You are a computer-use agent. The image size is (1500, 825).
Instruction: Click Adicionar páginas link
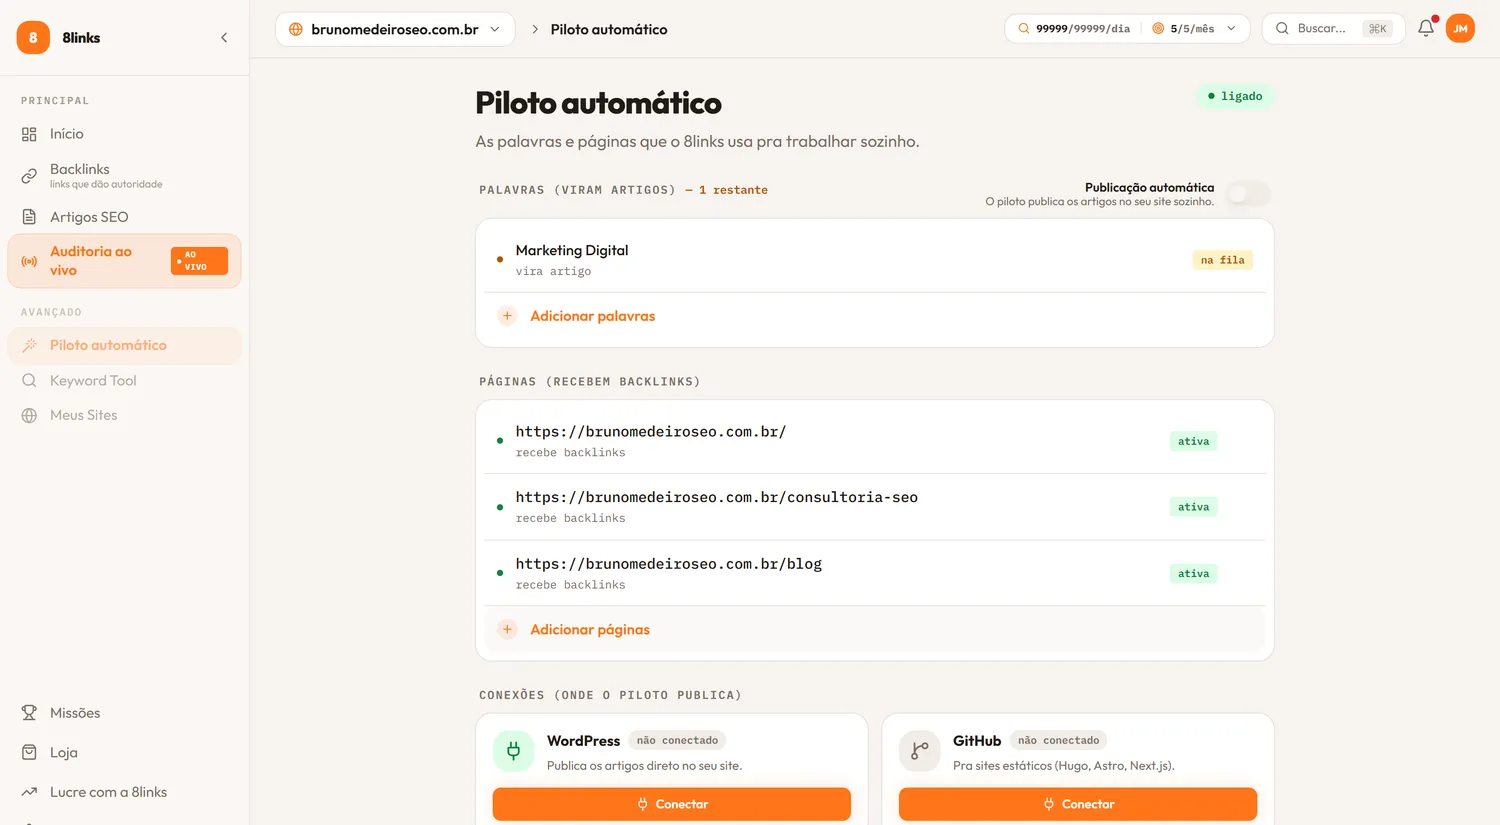(590, 629)
